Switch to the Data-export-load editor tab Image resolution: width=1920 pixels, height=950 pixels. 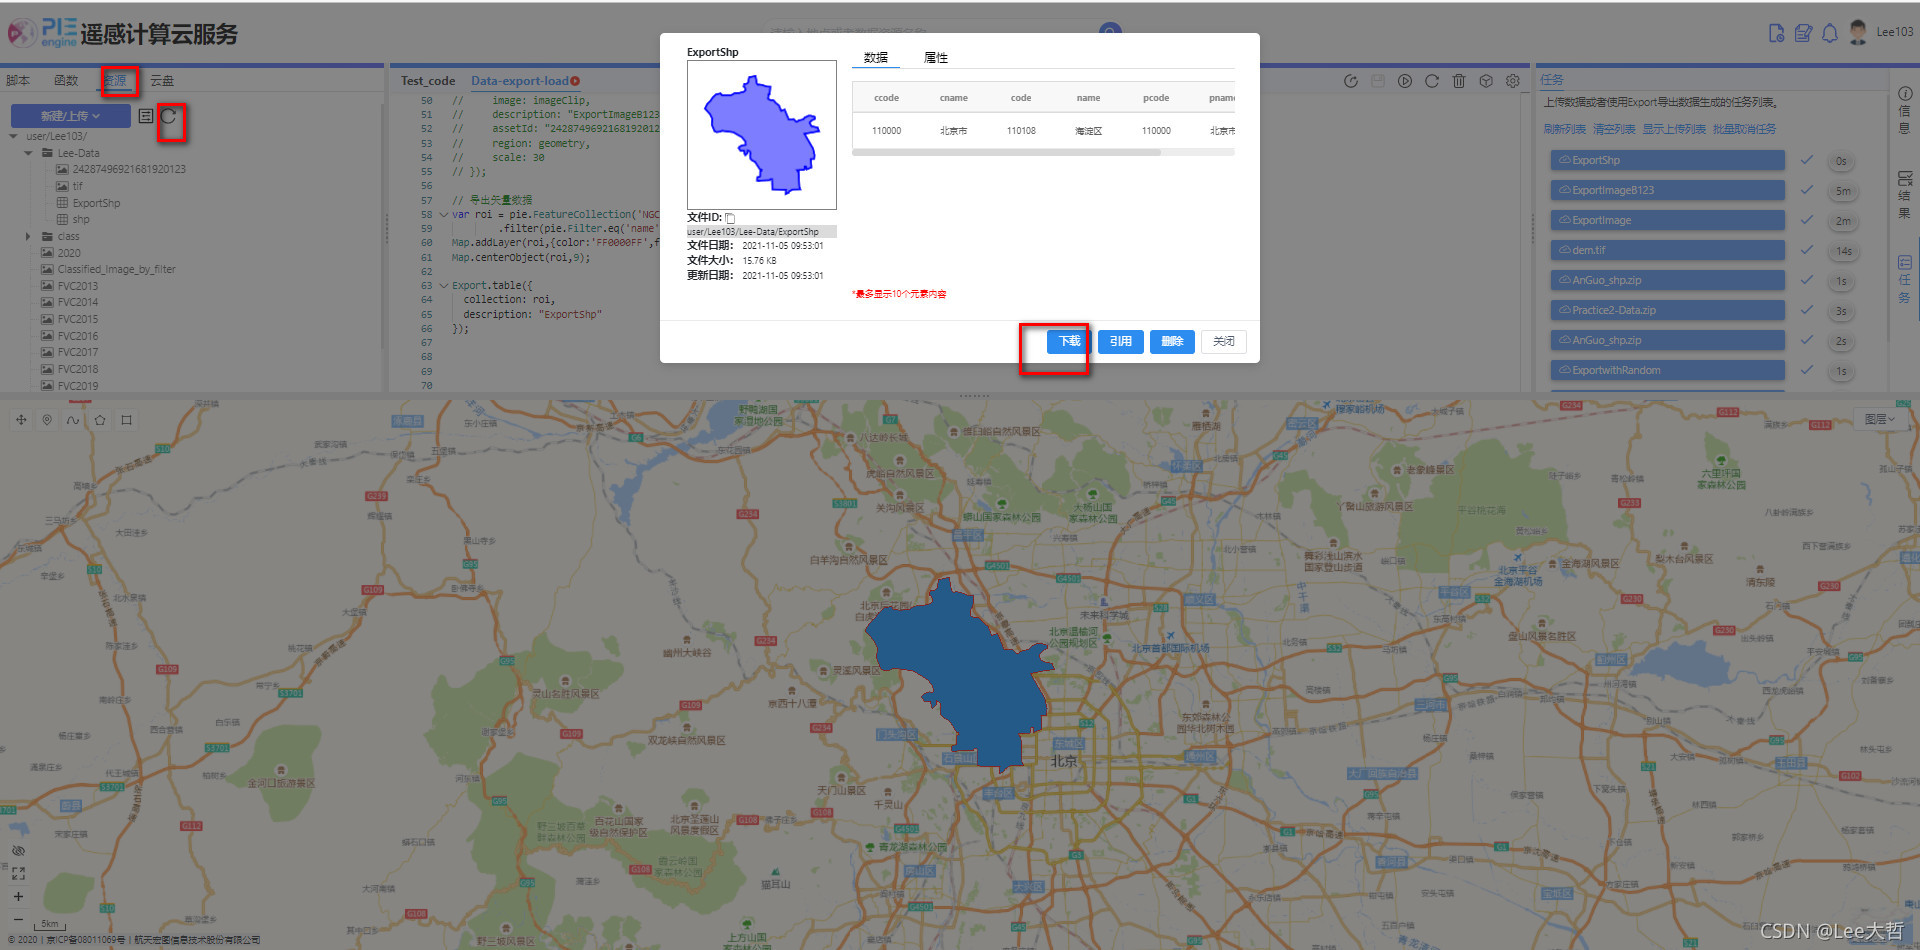[520, 81]
